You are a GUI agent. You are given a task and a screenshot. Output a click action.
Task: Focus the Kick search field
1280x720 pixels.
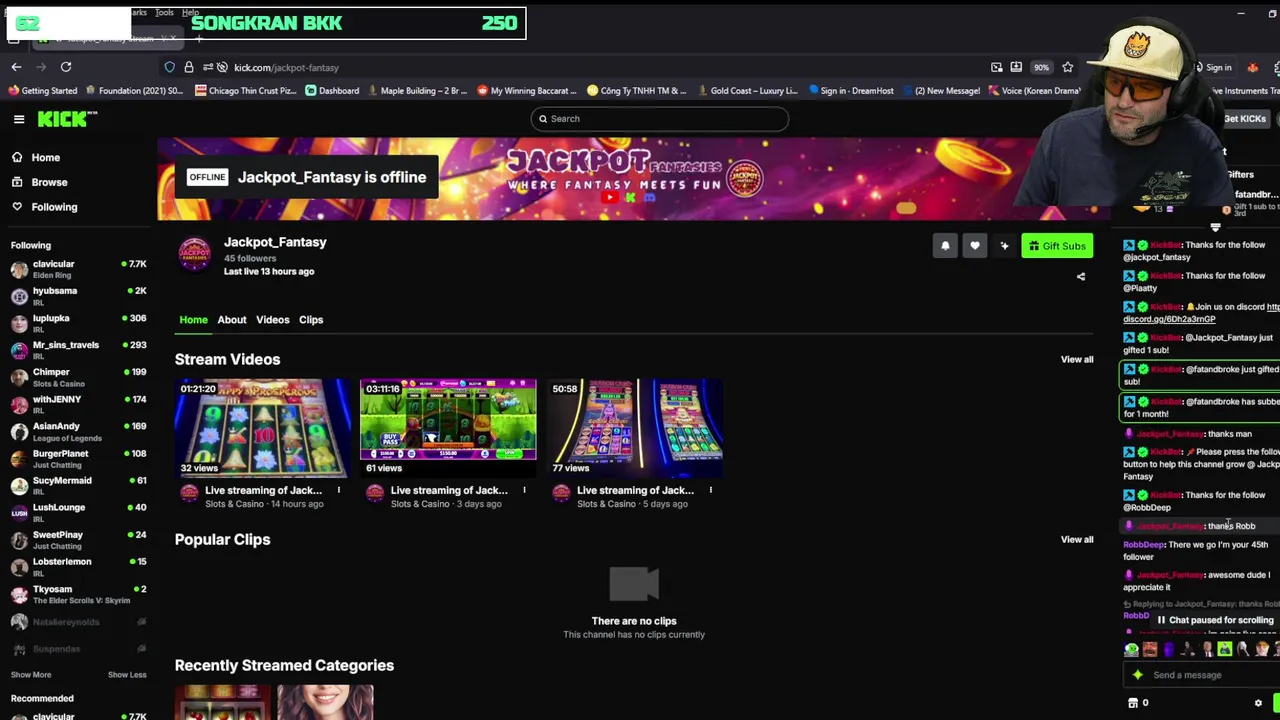point(660,119)
